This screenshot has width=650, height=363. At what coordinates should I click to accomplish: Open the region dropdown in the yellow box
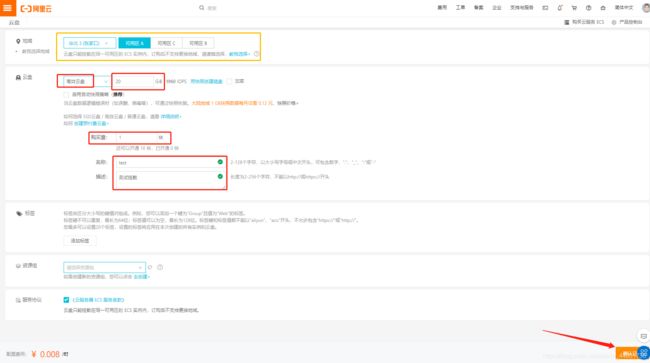click(x=89, y=43)
